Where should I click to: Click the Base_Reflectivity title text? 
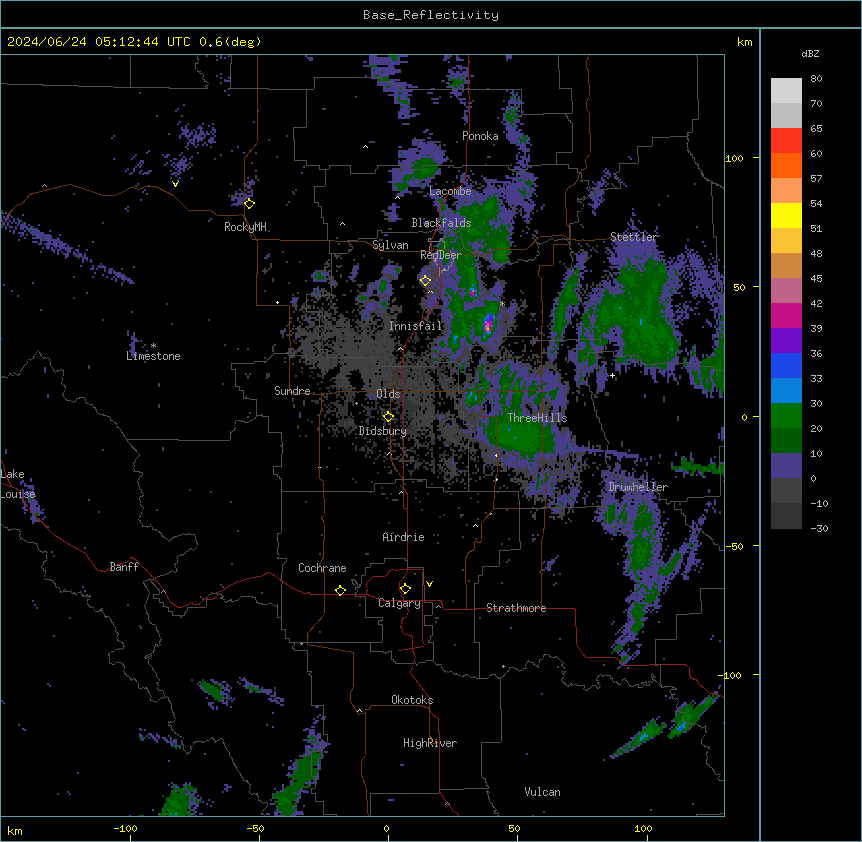[431, 15]
